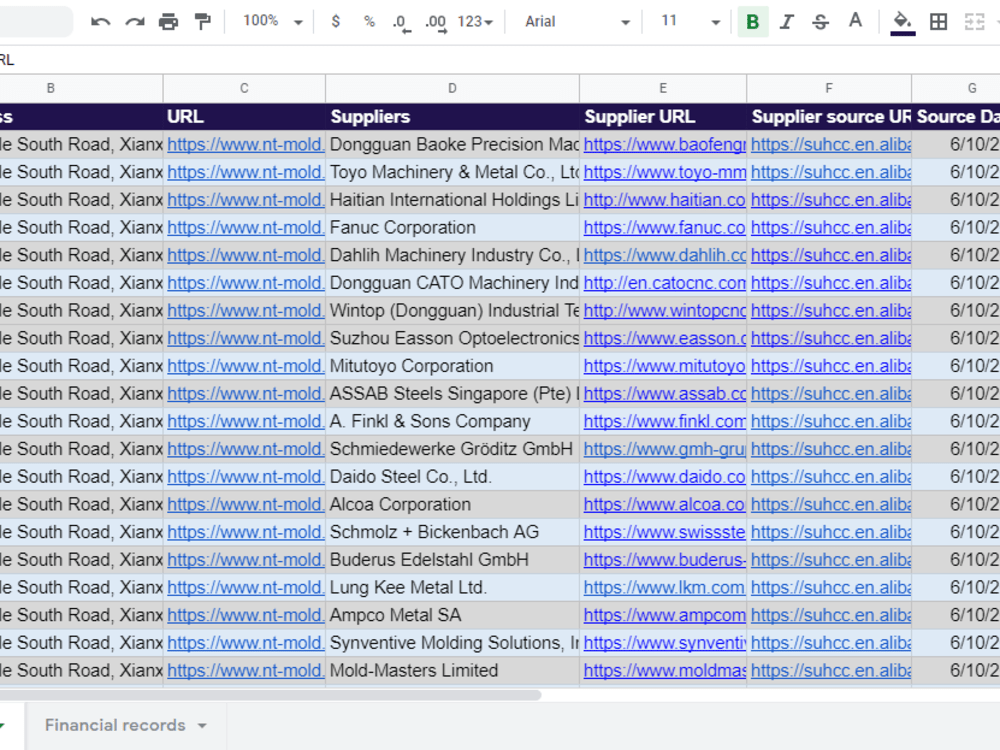The width and height of the screenshot is (1000, 750).
Task: Open the moldmasters supplier URL link
Action: click(x=664, y=671)
